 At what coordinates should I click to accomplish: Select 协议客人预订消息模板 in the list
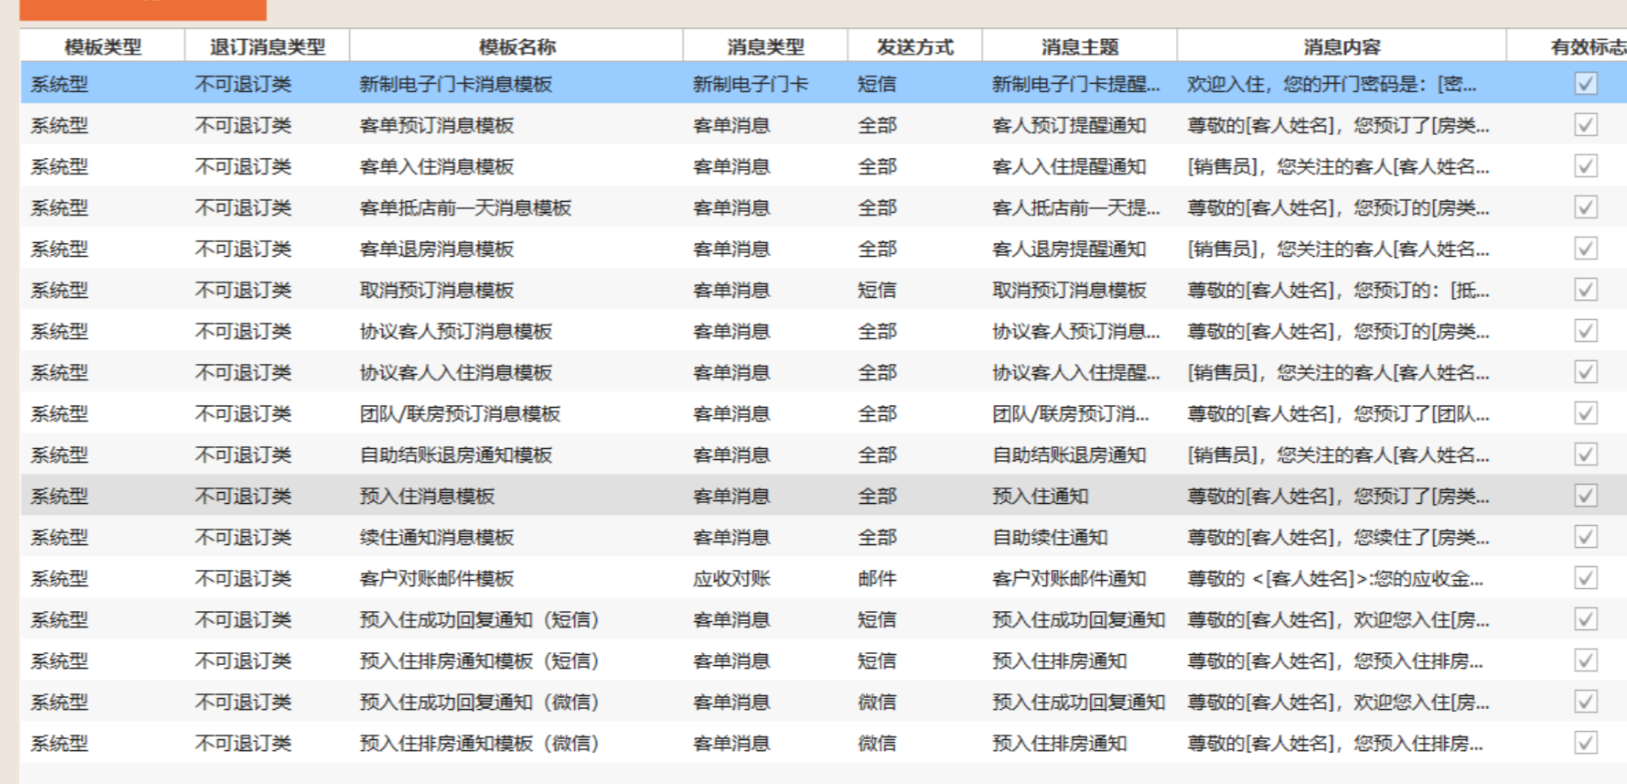coord(455,332)
